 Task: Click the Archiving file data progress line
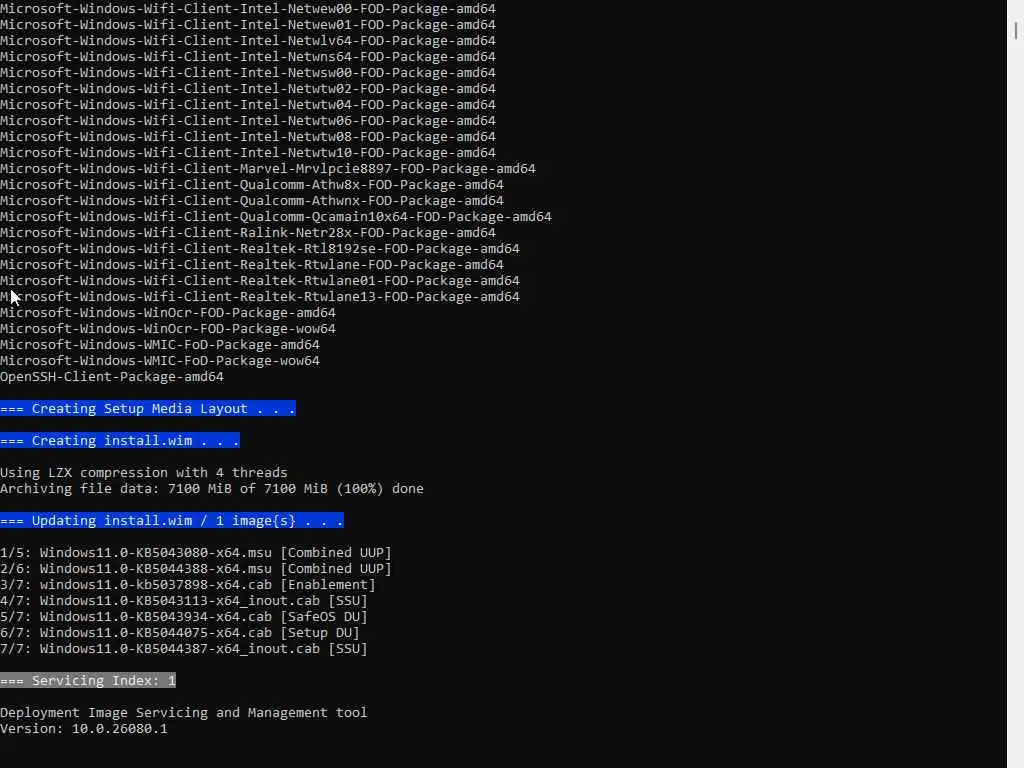tap(212, 488)
